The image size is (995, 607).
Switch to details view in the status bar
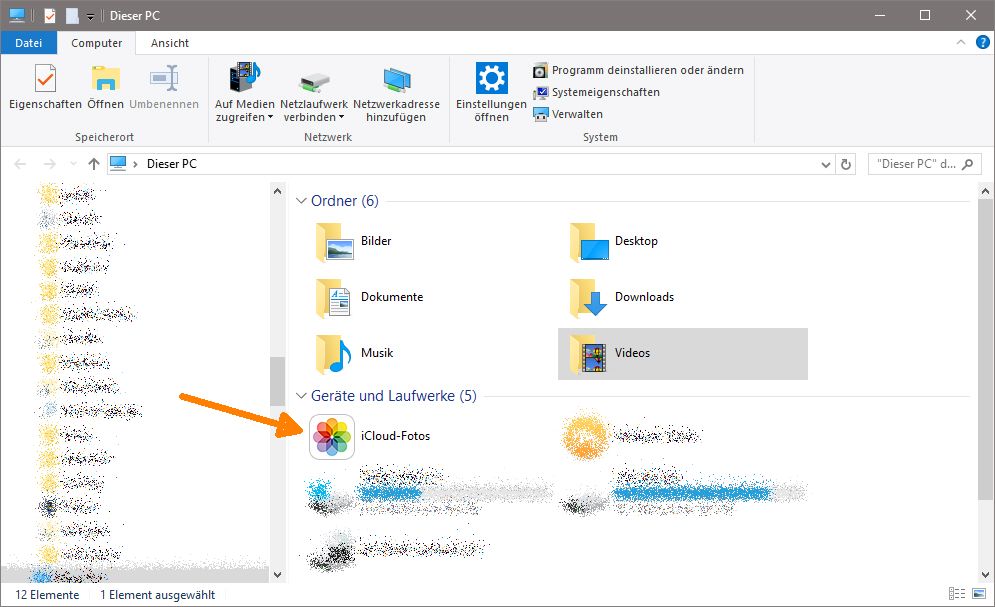[956, 594]
